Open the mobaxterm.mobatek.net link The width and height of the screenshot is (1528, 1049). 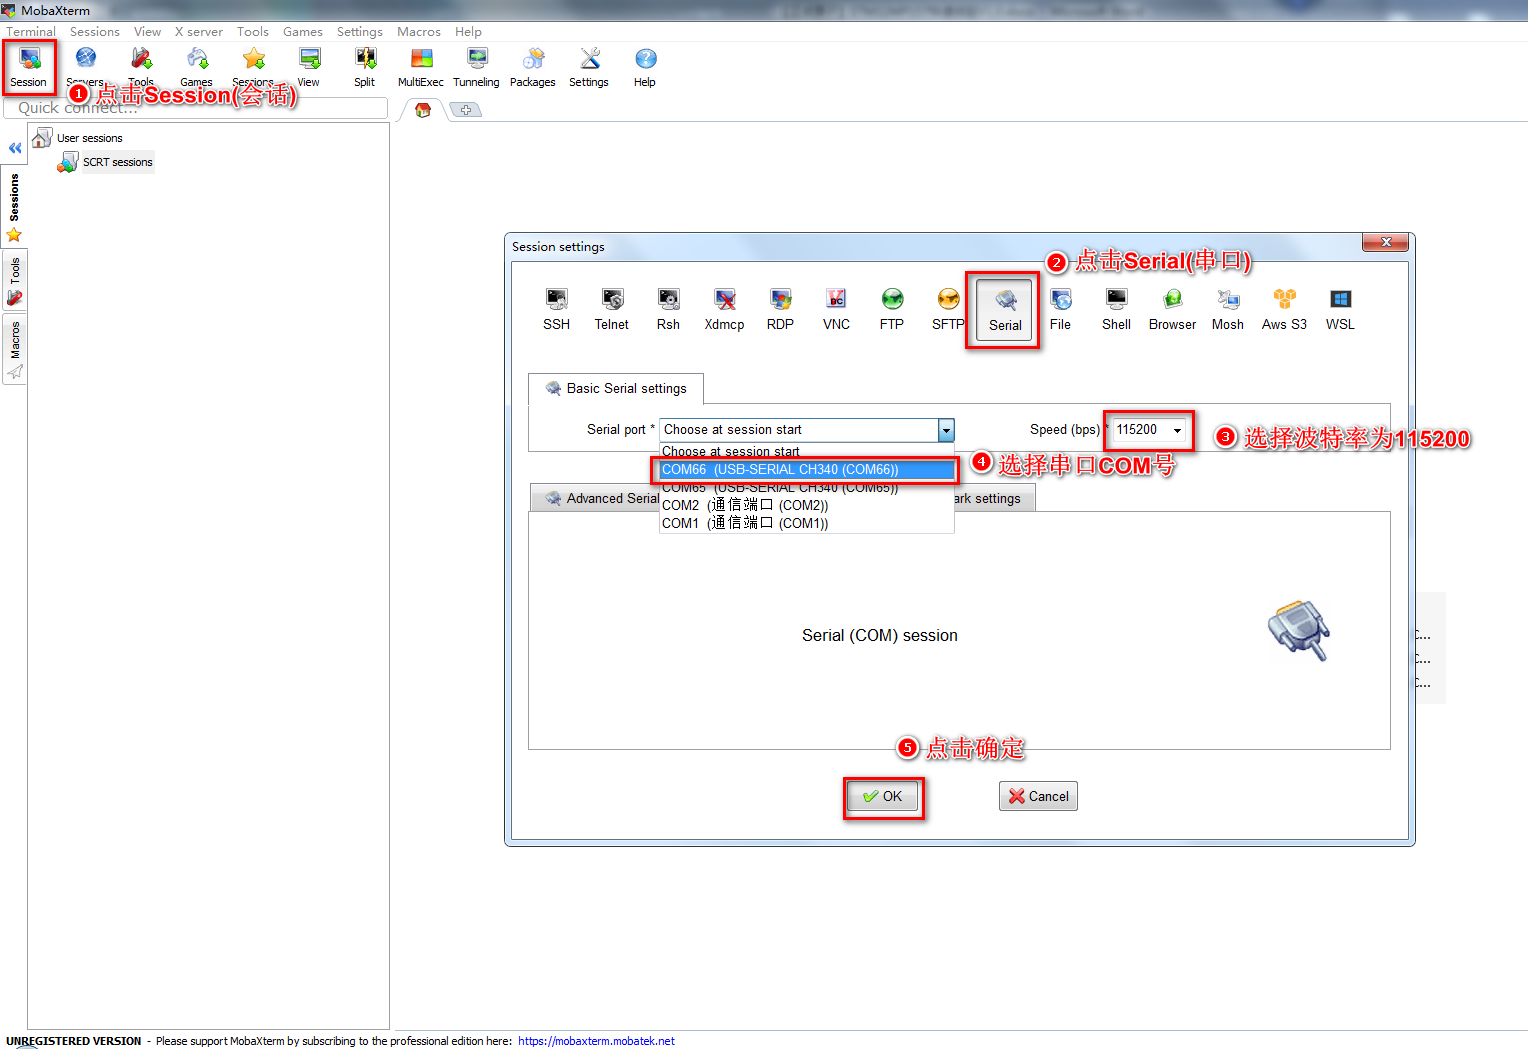coord(596,1041)
